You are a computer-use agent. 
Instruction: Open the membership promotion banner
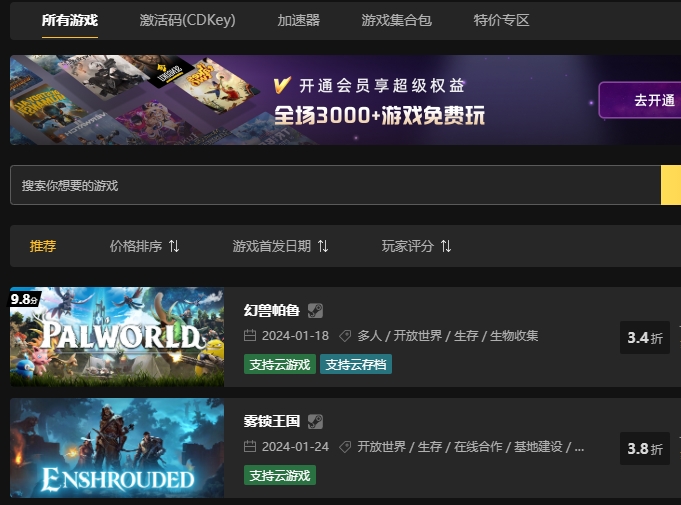(345, 100)
